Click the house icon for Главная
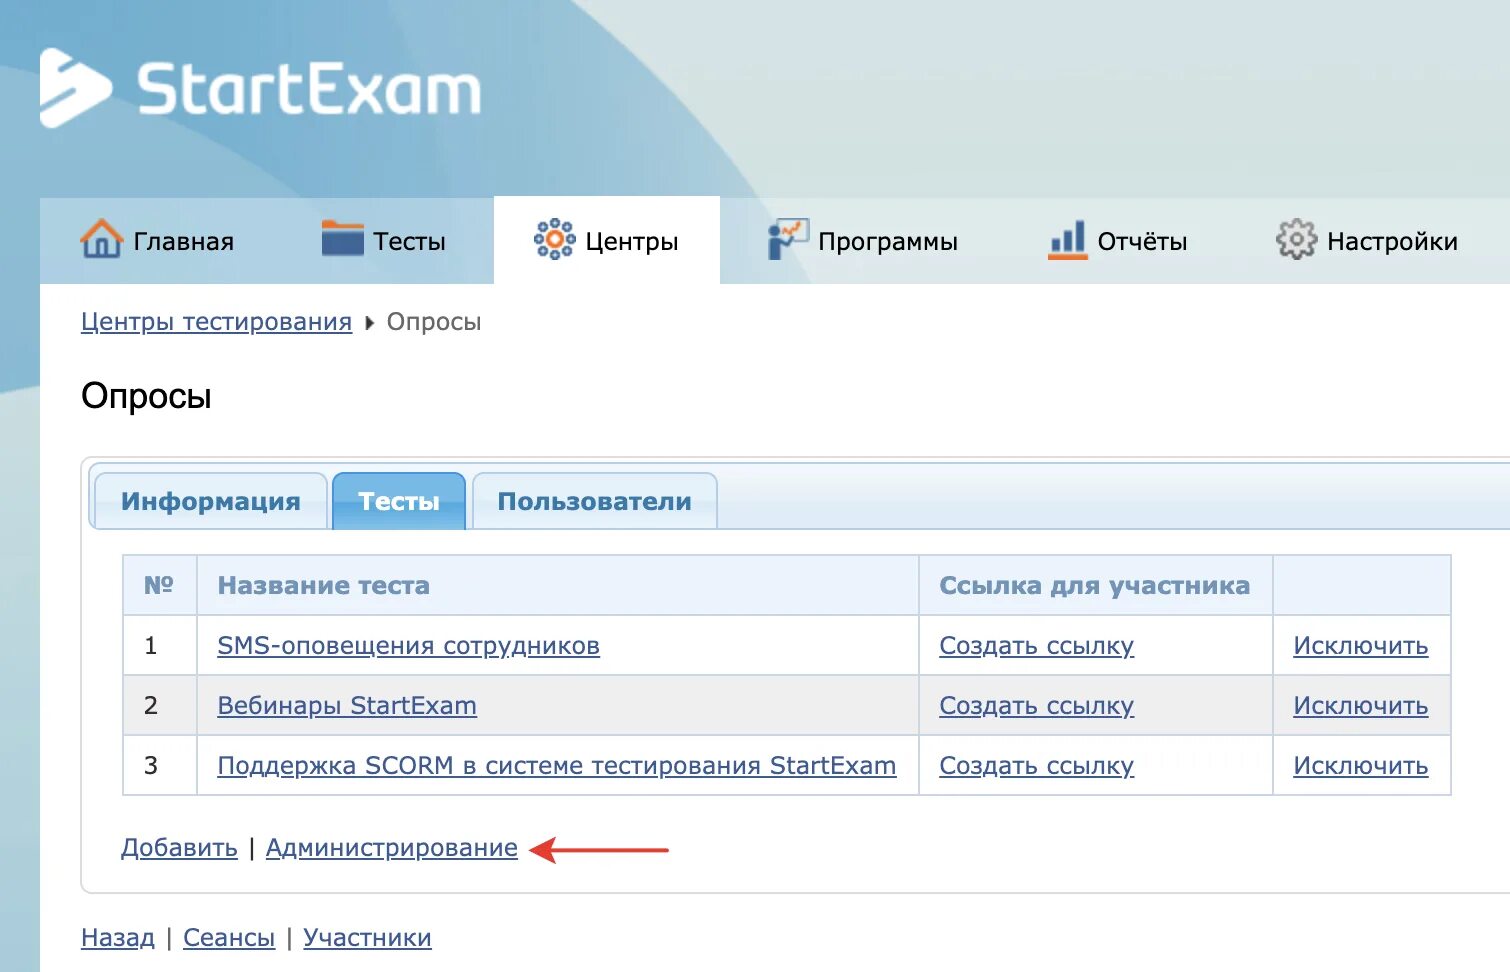The width and height of the screenshot is (1510, 972). click(101, 239)
